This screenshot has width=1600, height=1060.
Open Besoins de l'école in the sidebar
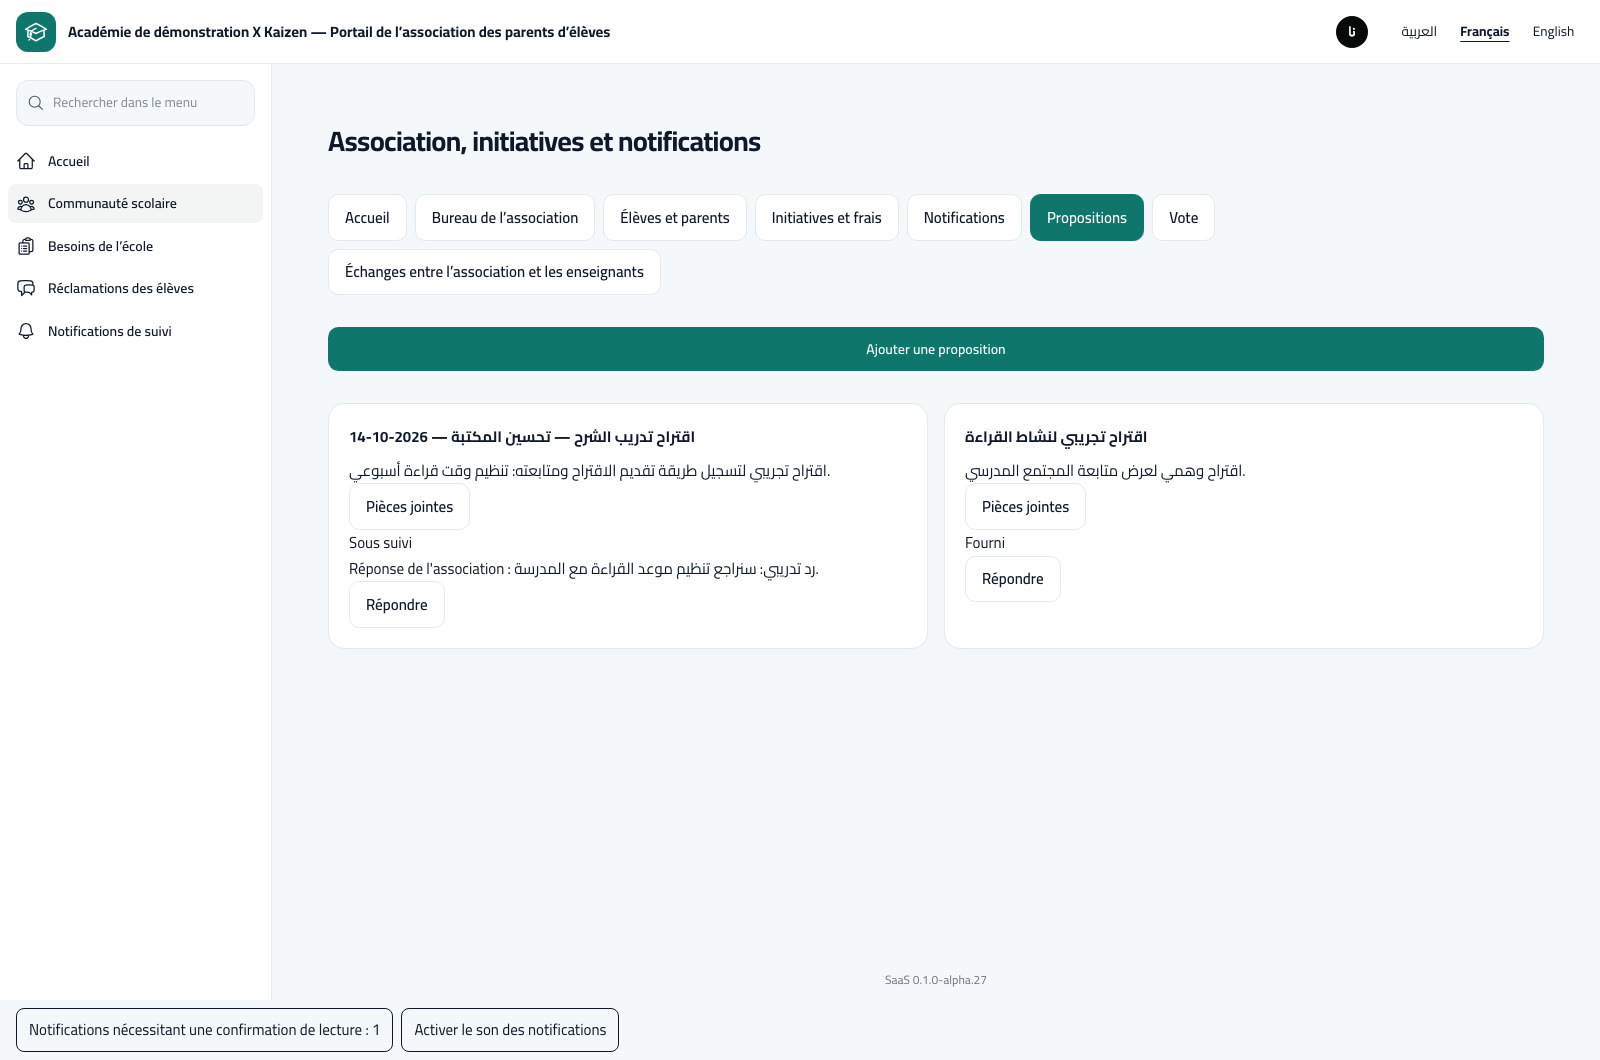[135, 246]
